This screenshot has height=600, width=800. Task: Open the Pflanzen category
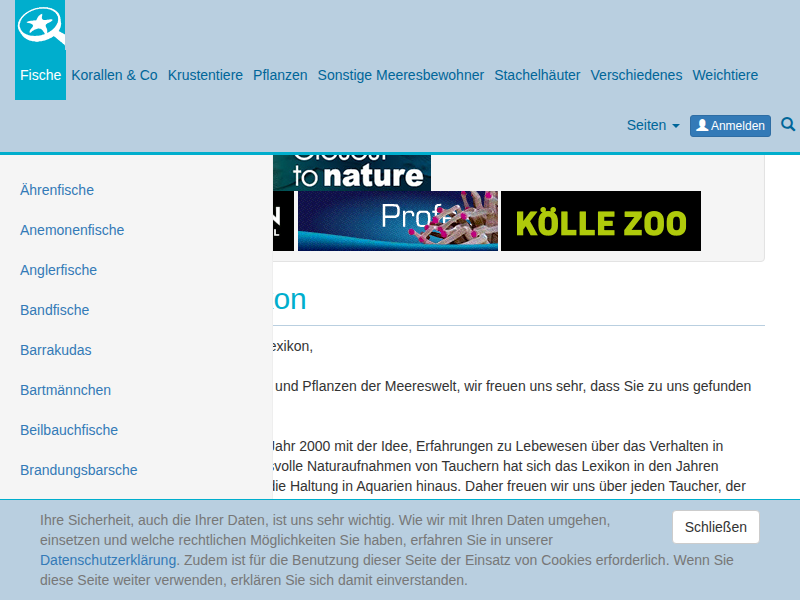280,75
